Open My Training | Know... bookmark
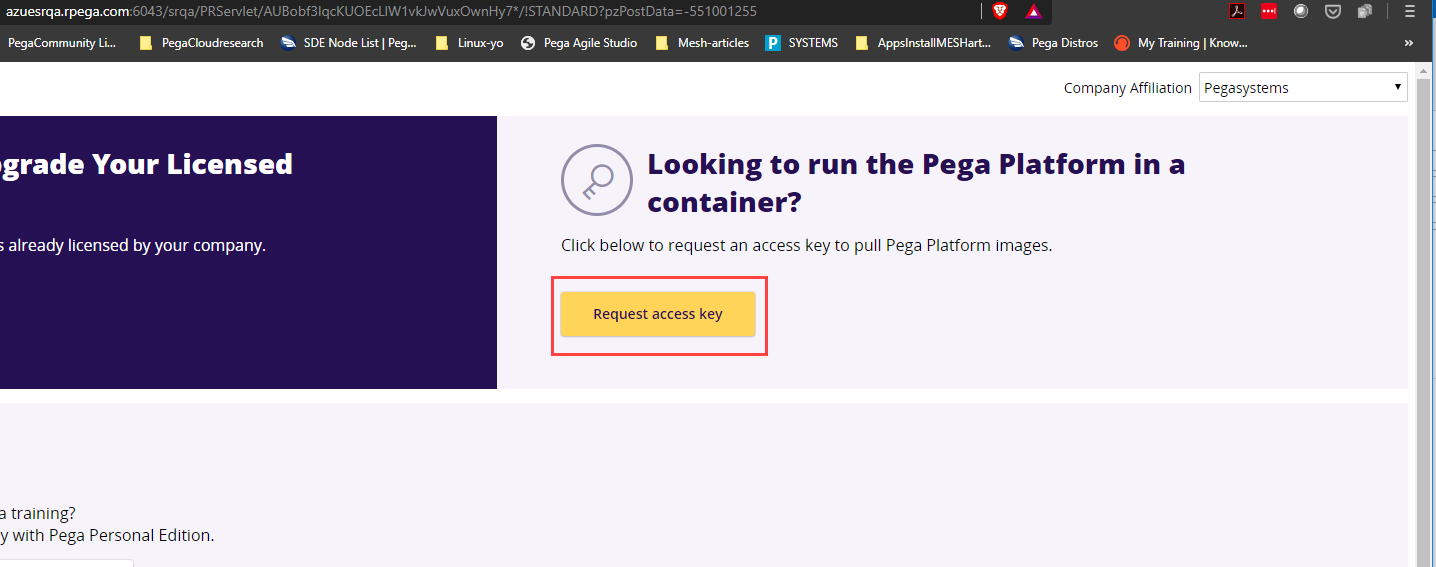 (x=1181, y=43)
